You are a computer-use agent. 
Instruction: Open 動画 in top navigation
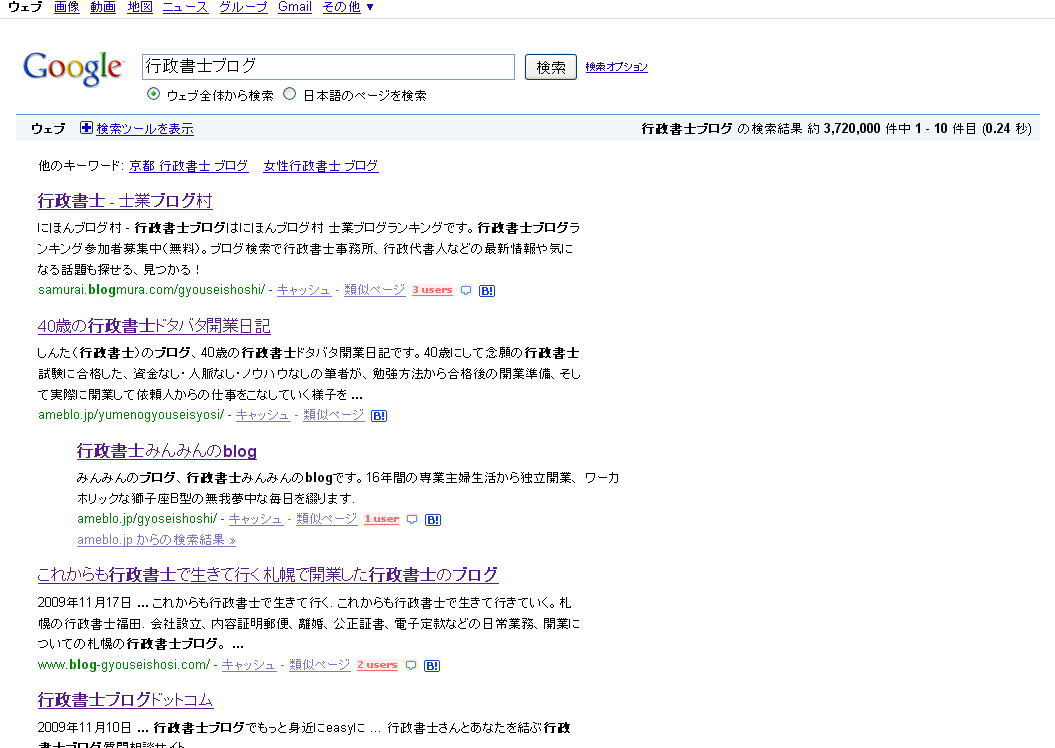tap(103, 7)
